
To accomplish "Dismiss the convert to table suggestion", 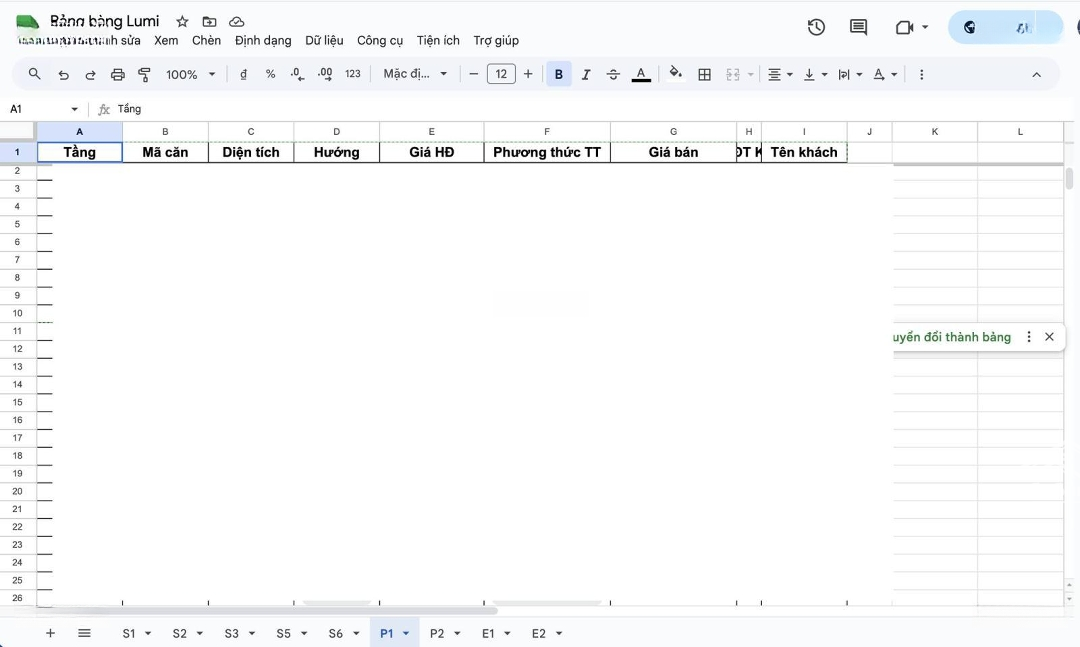I will click(1049, 337).
